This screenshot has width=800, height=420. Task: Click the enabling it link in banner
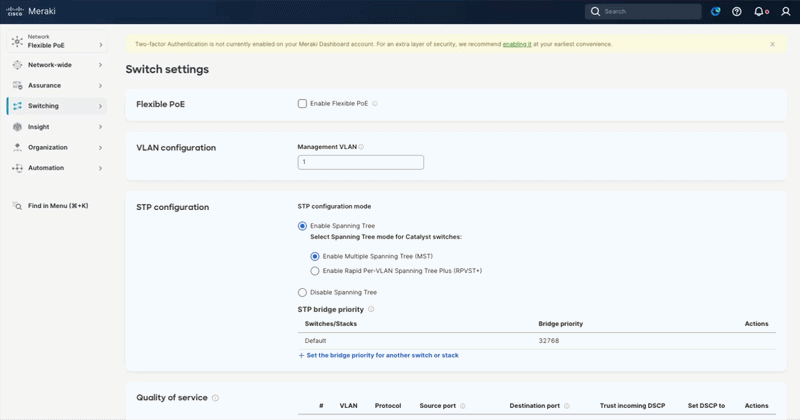[517, 44]
